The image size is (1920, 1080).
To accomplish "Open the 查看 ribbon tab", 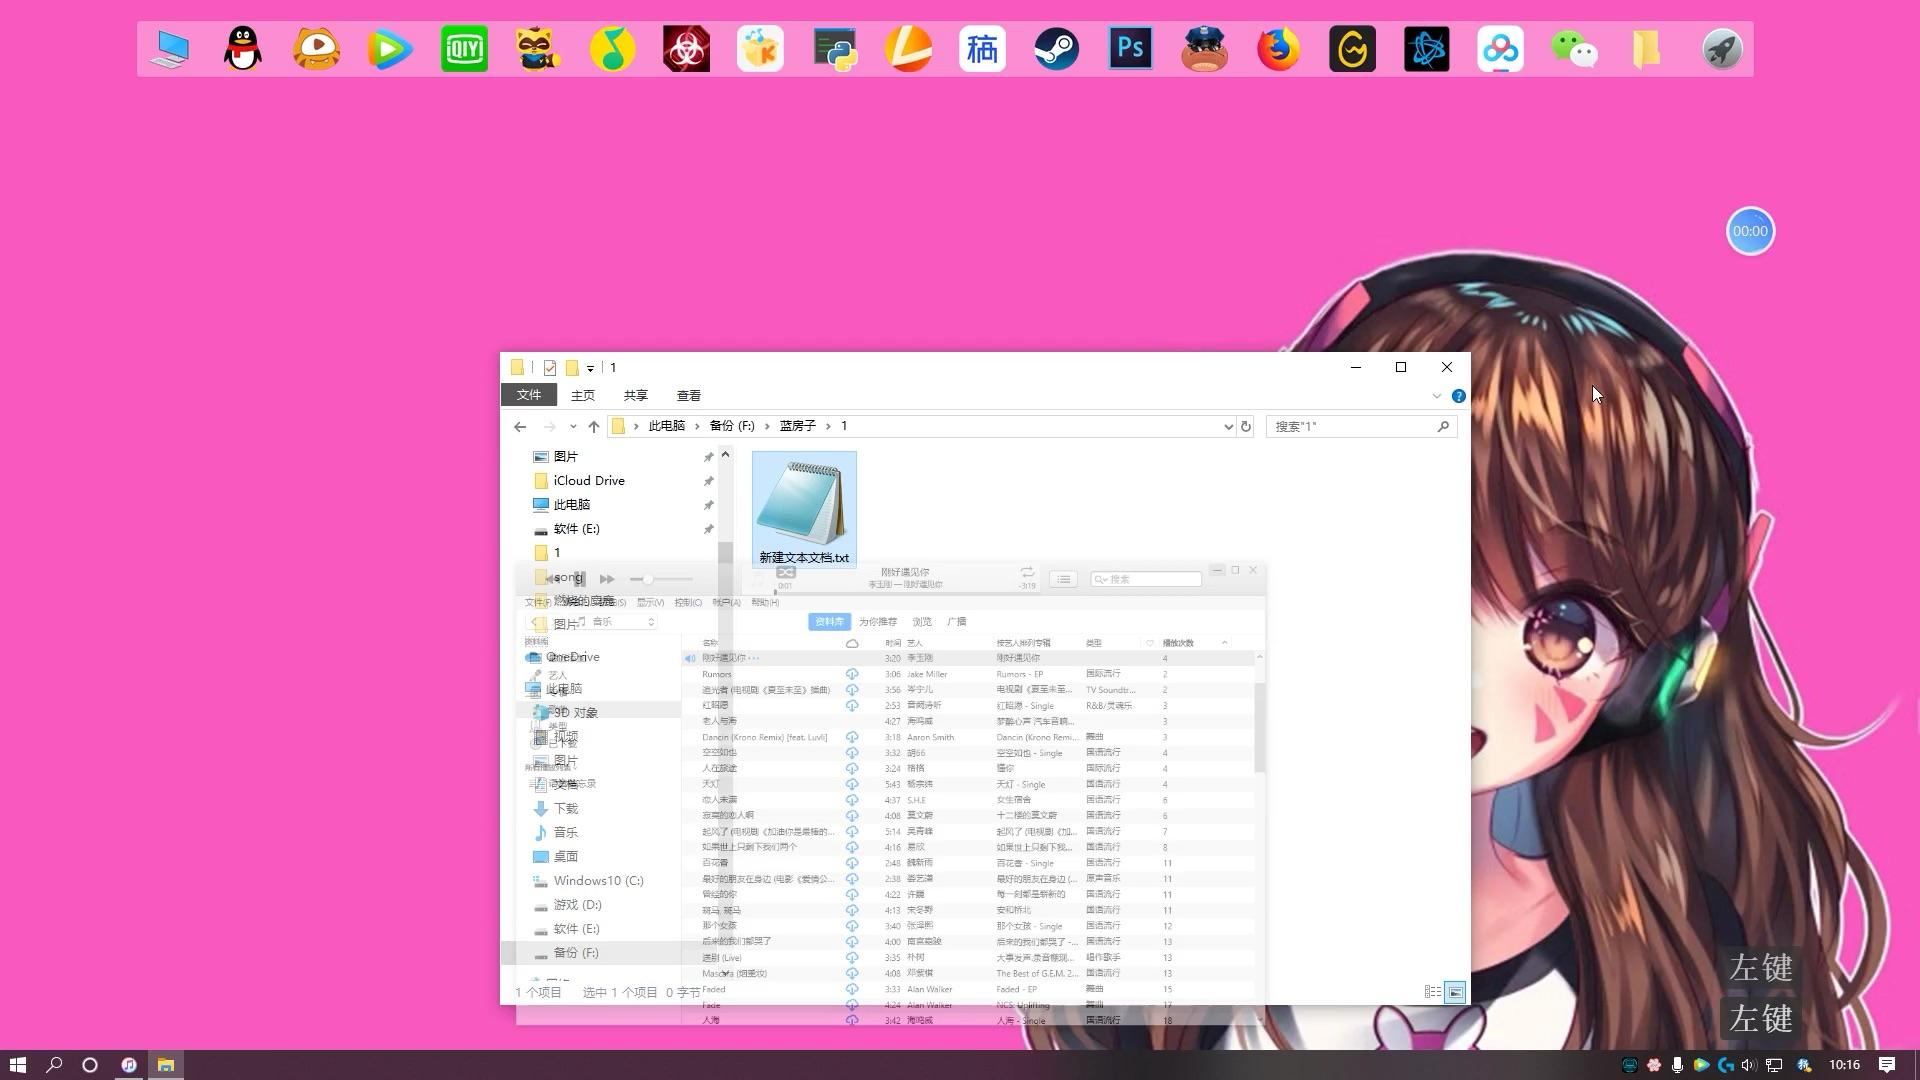I will point(689,396).
